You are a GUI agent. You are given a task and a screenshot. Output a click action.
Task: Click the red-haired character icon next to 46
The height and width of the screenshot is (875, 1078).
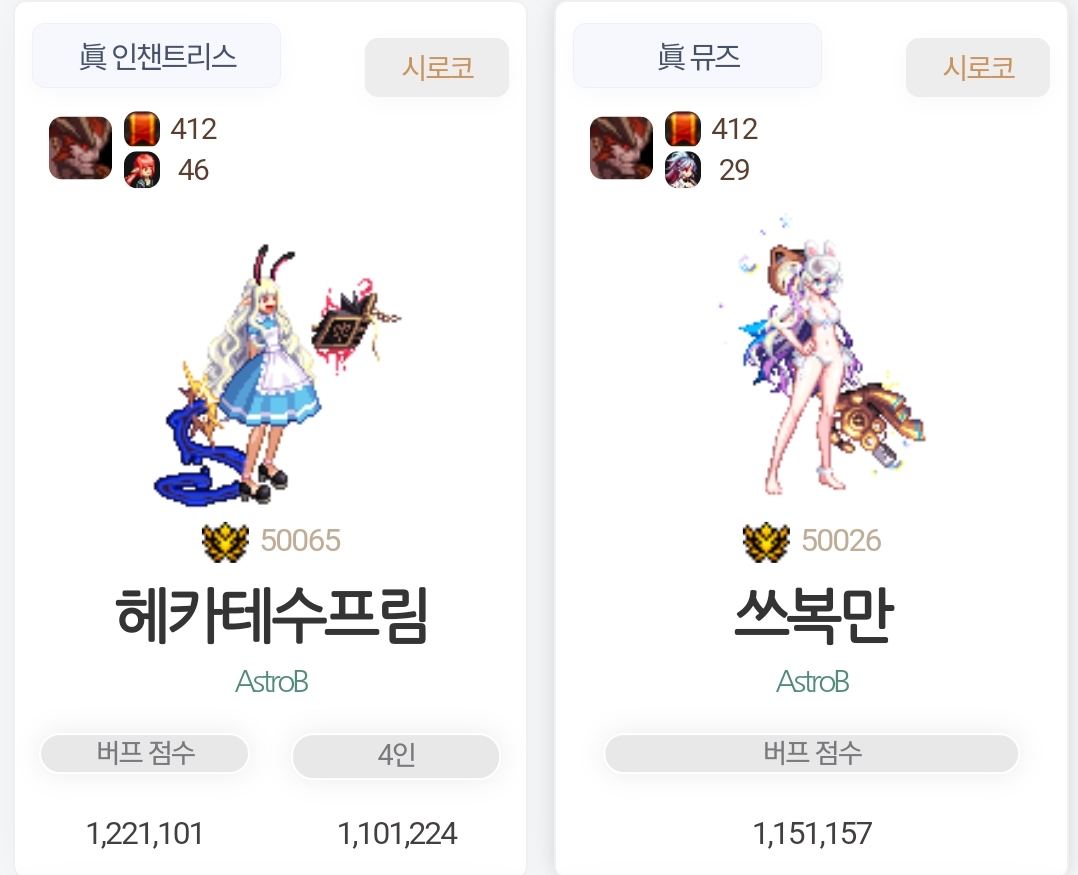point(142,170)
